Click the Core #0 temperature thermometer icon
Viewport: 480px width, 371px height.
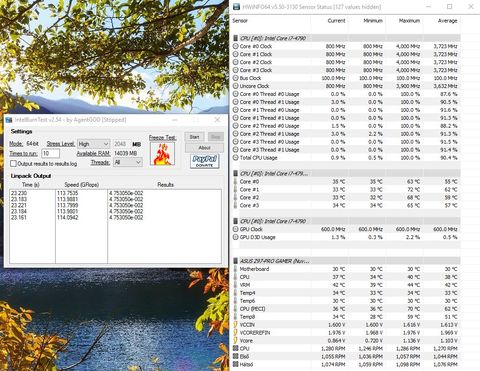[235, 182]
